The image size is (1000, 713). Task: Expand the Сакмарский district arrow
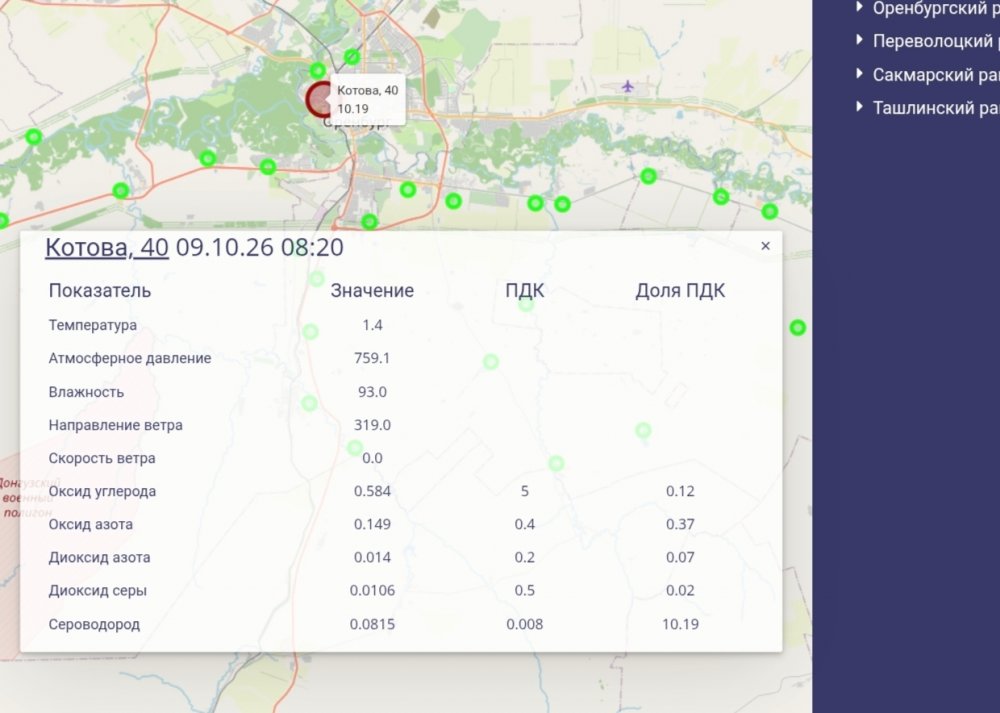[860, 74]
